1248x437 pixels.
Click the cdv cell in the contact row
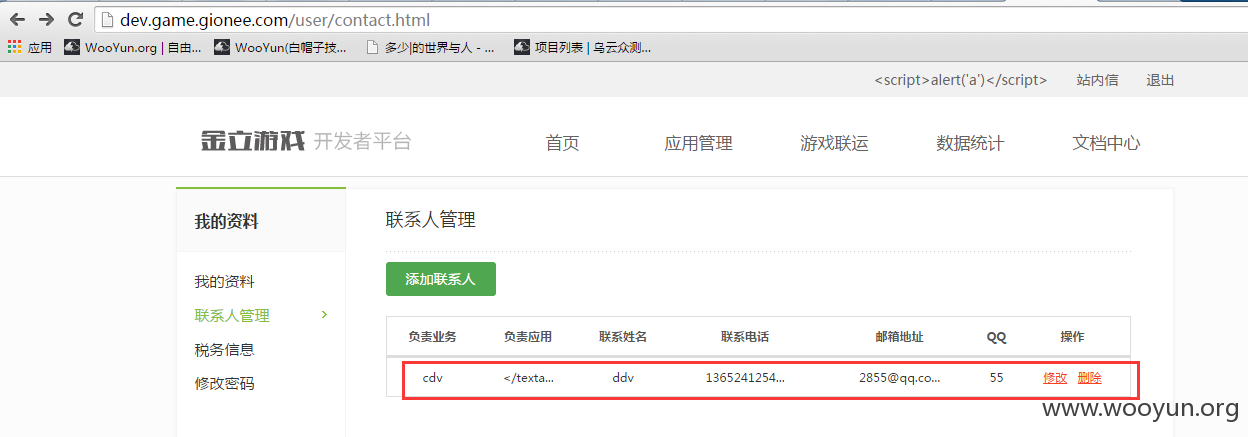pos(432,378)
